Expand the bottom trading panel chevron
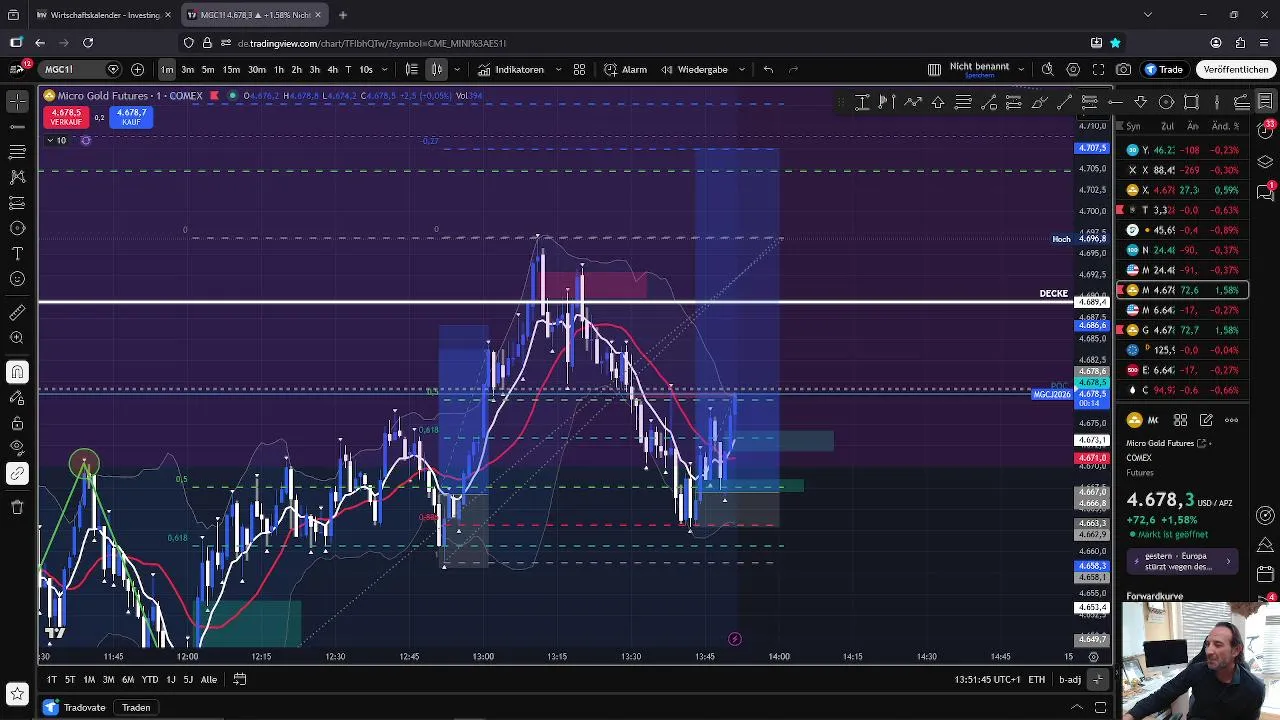The image size is (1280, 720). [1077, 708]
